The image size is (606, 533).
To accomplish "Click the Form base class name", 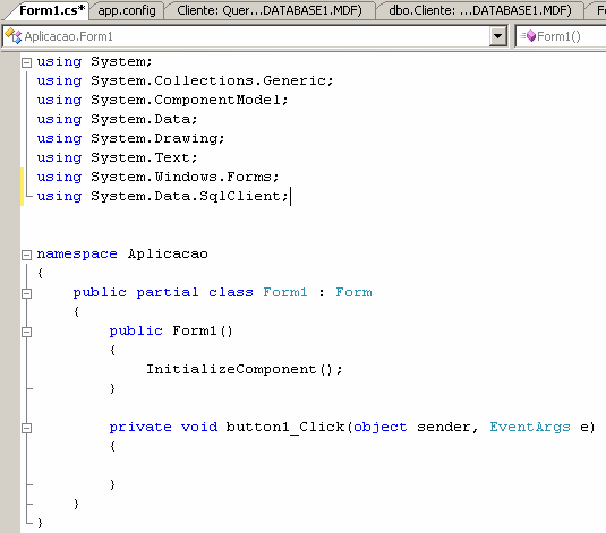I will click(x=353, y=293).
